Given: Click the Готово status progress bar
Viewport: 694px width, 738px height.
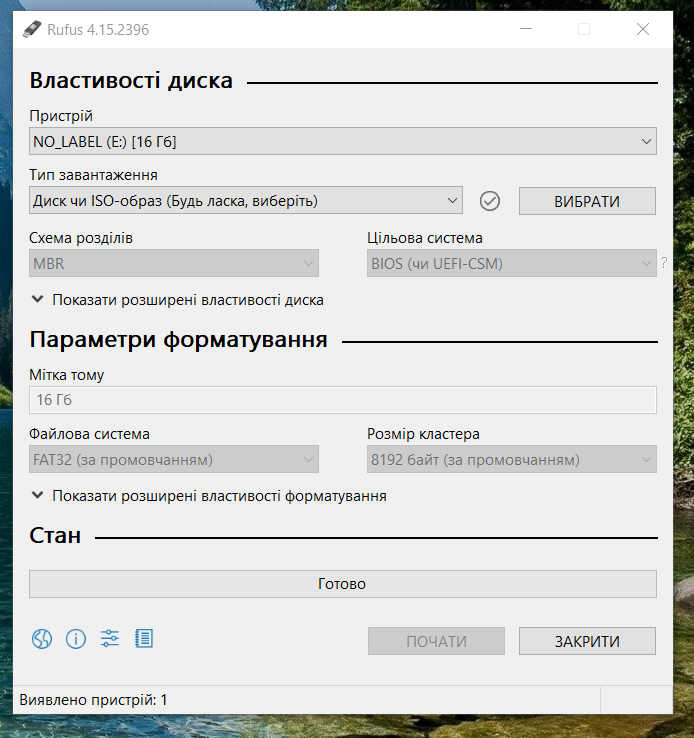Looking at the screenshot, I should point(343,584).
